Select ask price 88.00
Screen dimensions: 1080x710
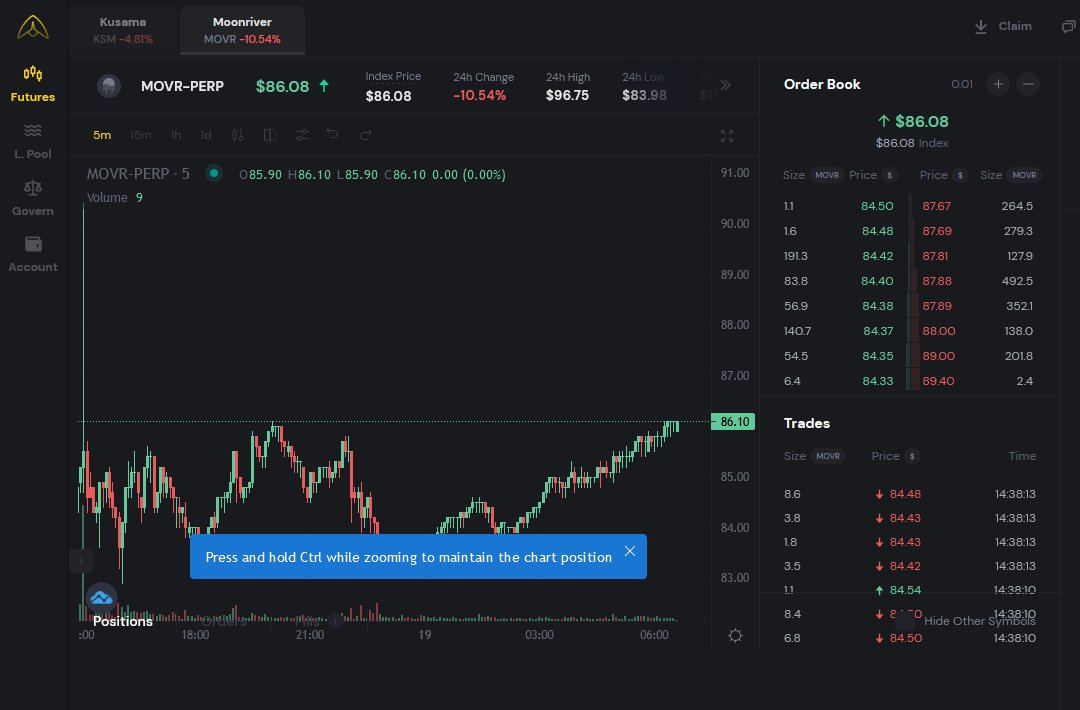point(939,331)
